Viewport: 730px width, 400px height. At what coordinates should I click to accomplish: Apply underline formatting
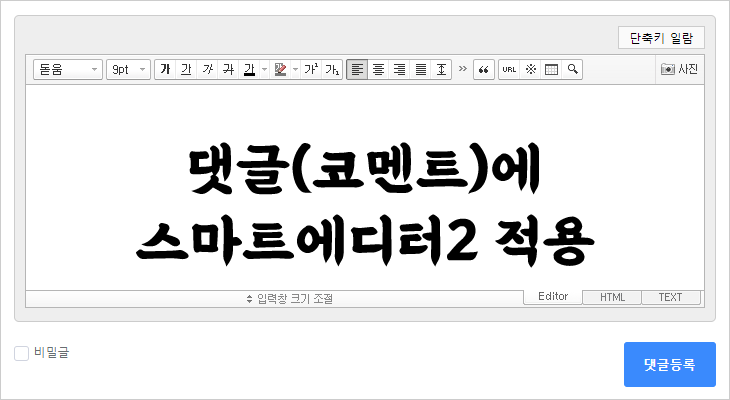[x=186, y=70]
